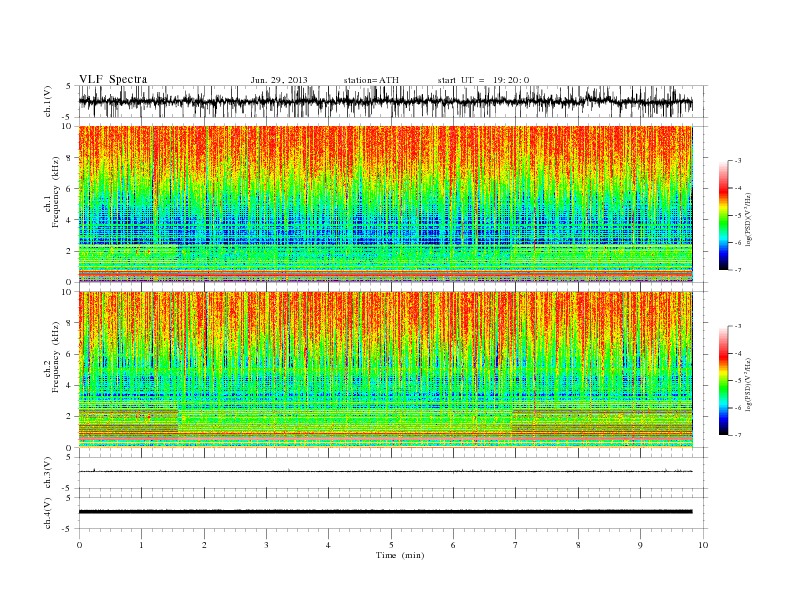Image resolution: width=792 pixels, height=612 pixels.
Task: Click the "ch.1(V)" waveform axis label
Action: point(48,101)
